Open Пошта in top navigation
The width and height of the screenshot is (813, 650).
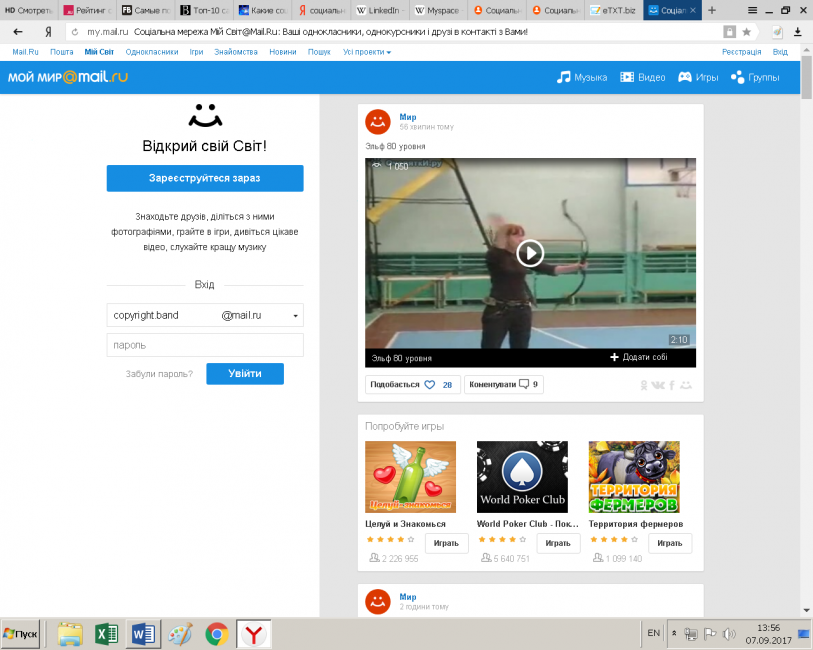pyautogui.click(x=62, y=52)
